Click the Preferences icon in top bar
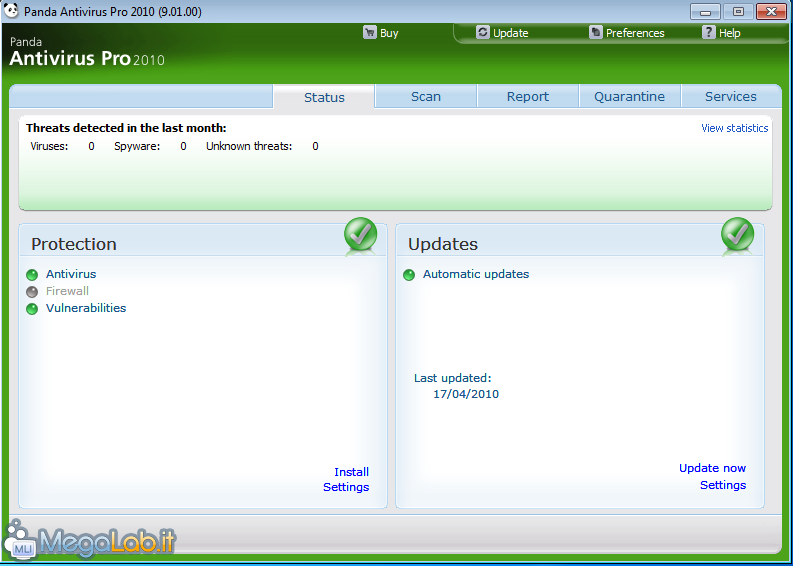 click(596, 32)
